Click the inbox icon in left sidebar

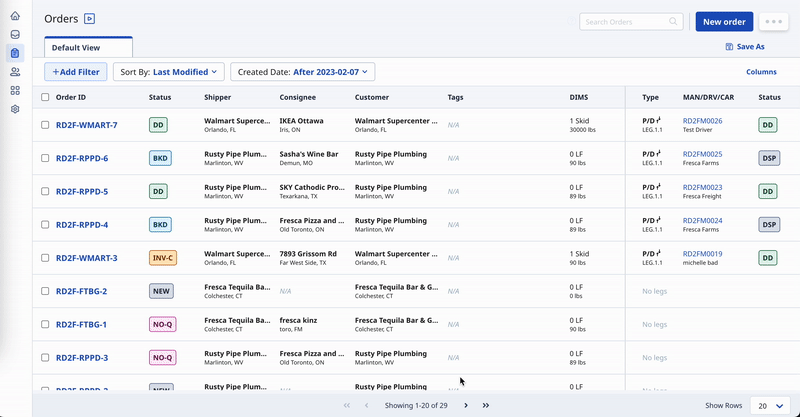coord(15,34)
